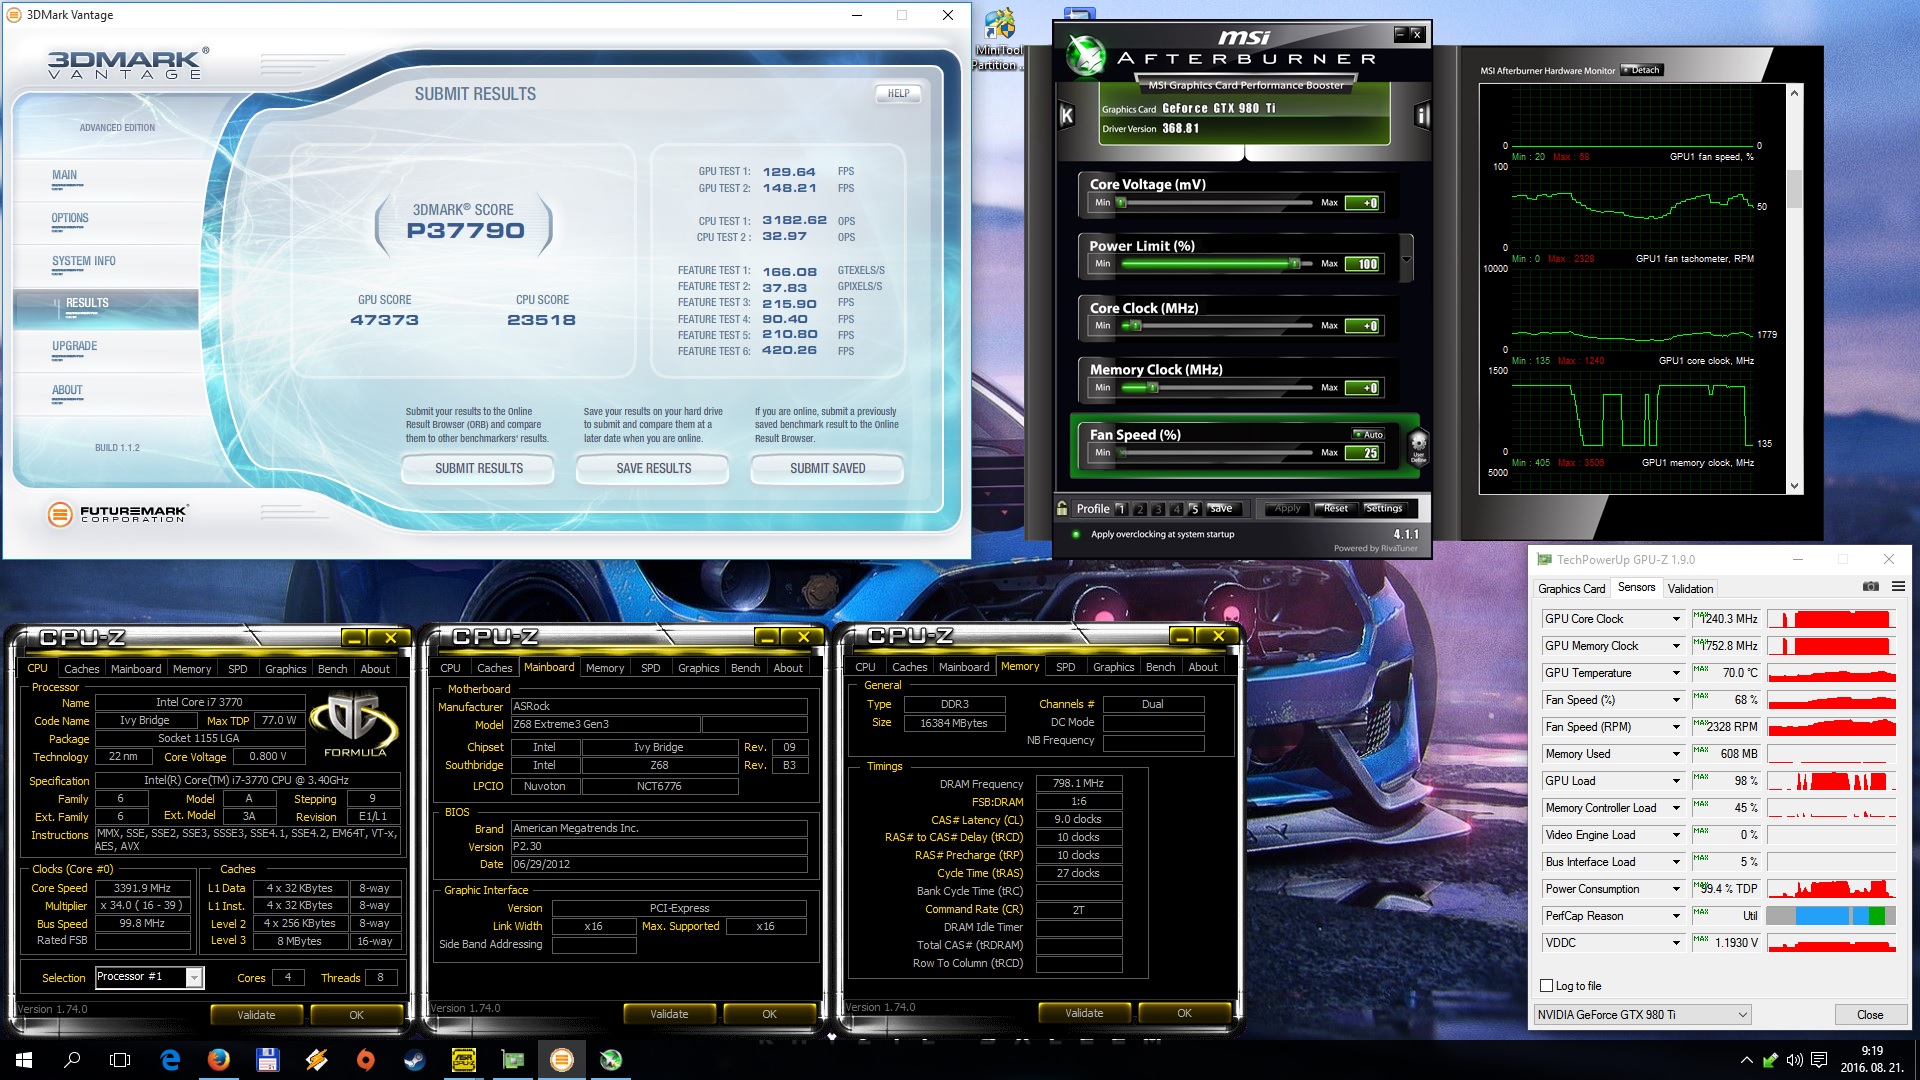Viewport: 1920px width, 1080px height.
Task: Switch to MSI Afterburner taskbar icon
Action: click(611, 1059)
